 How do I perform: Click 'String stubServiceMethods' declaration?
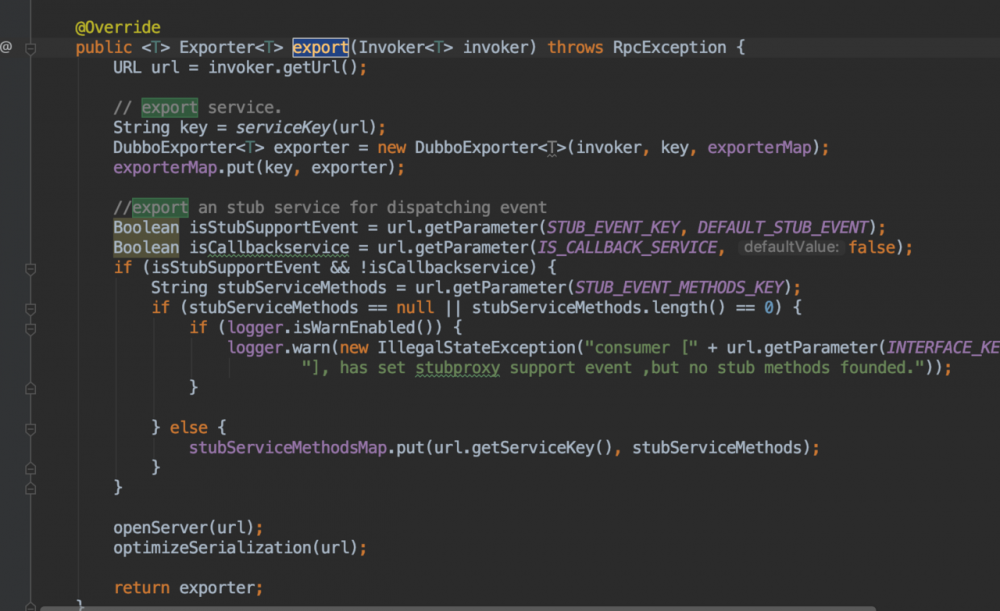(x=268, y=288)
